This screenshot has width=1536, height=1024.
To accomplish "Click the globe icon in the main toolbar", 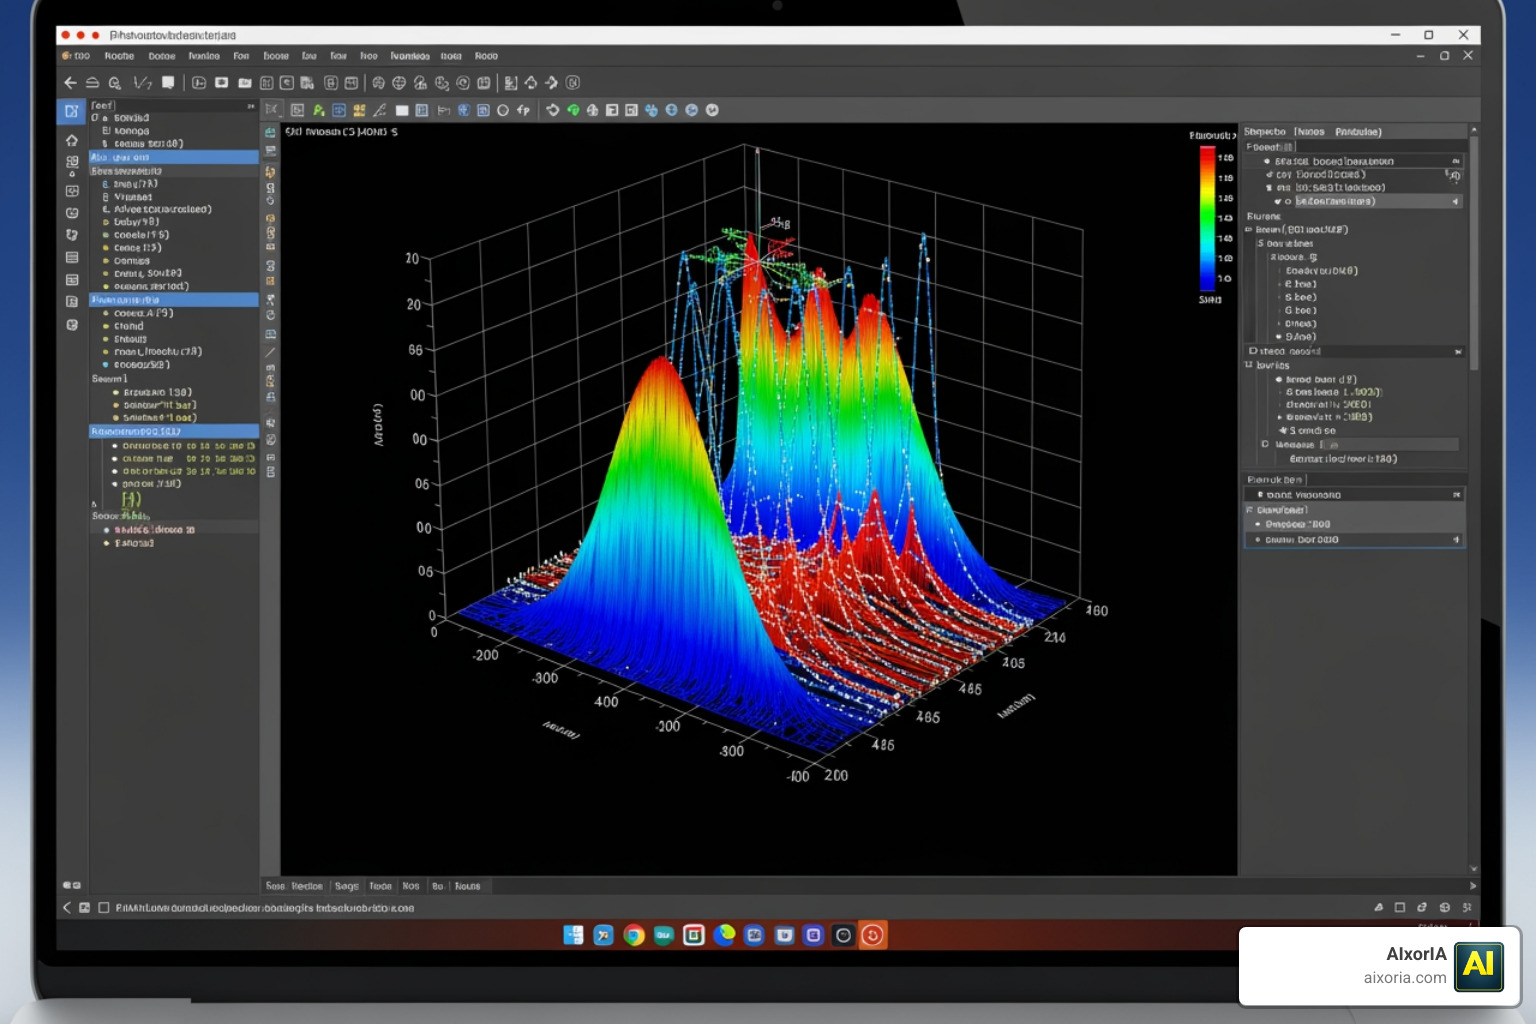I will (x=399, y=83).
